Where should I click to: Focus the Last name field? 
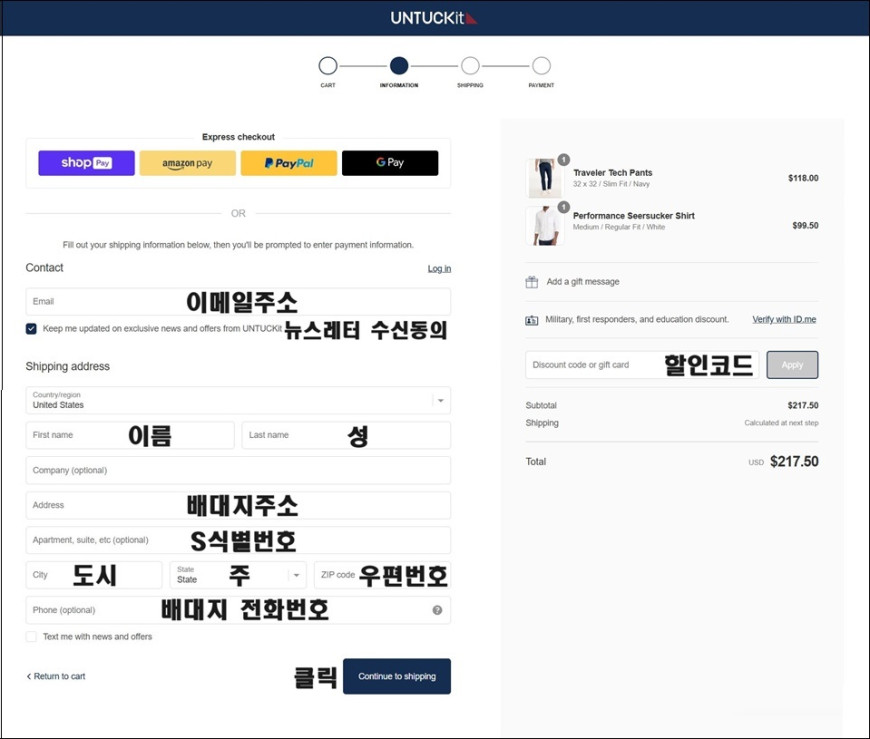(346, 435)
